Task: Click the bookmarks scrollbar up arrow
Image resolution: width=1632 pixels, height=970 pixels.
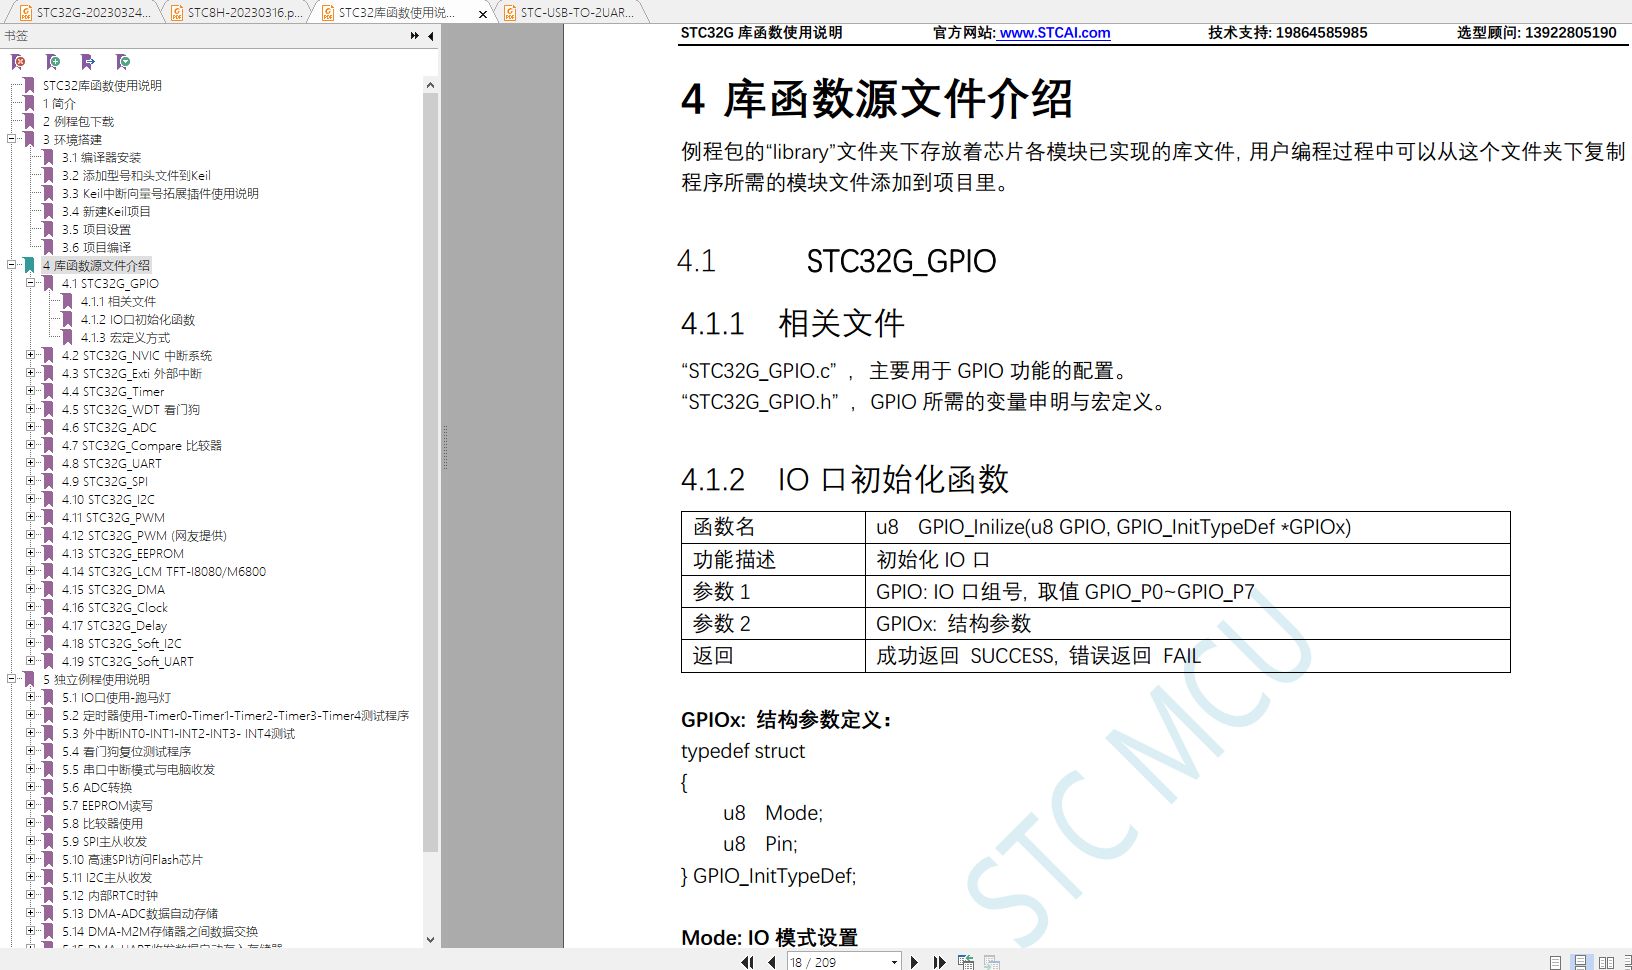Action: tap(430, 85)
